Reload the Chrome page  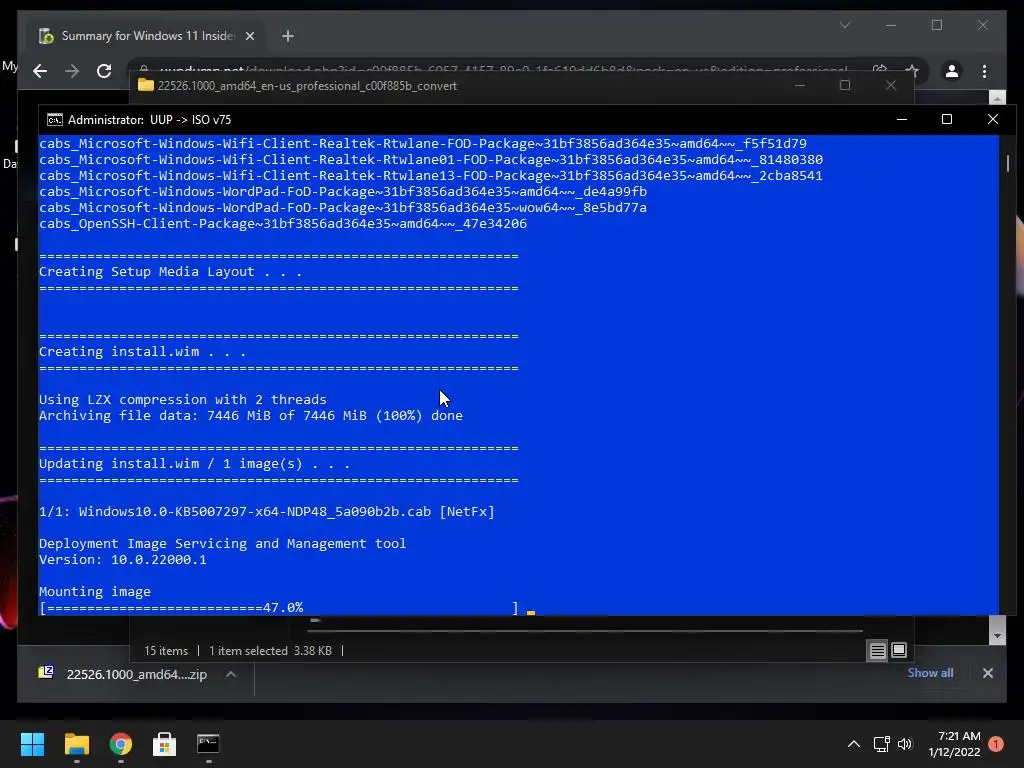[104, 71]
